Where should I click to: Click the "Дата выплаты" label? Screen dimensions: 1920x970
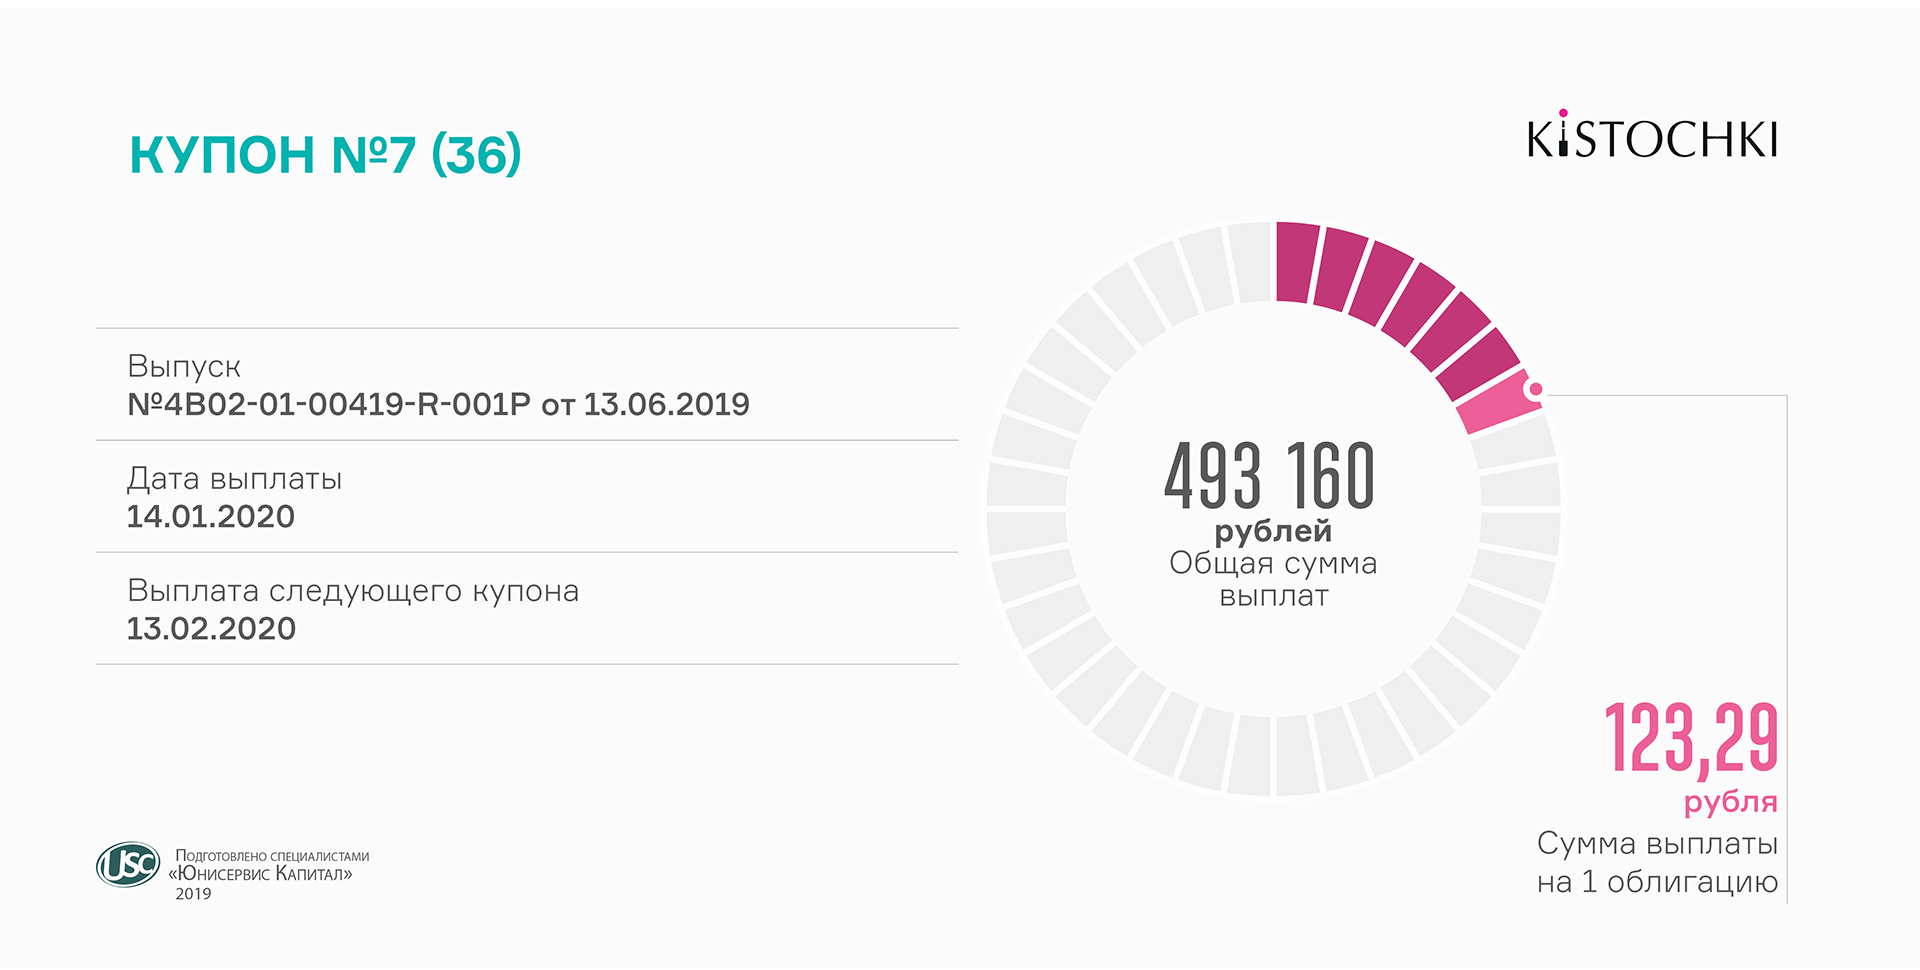(234, 479)
